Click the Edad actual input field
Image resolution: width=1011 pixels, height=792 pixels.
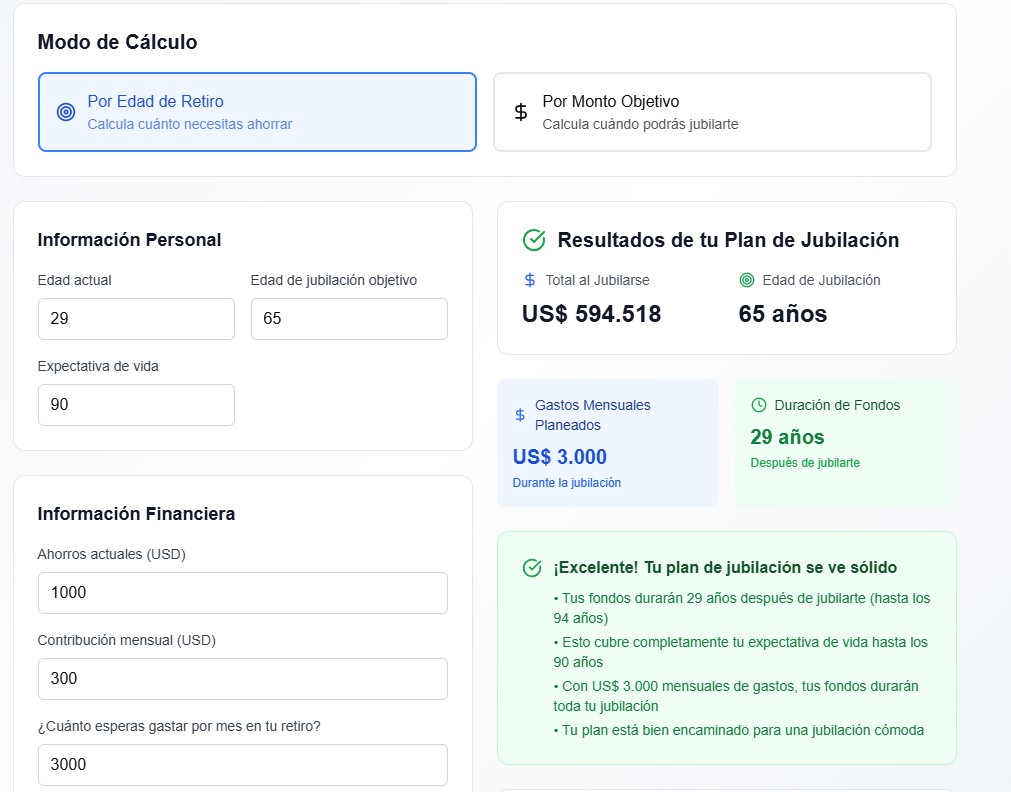[x=136, y=318]
